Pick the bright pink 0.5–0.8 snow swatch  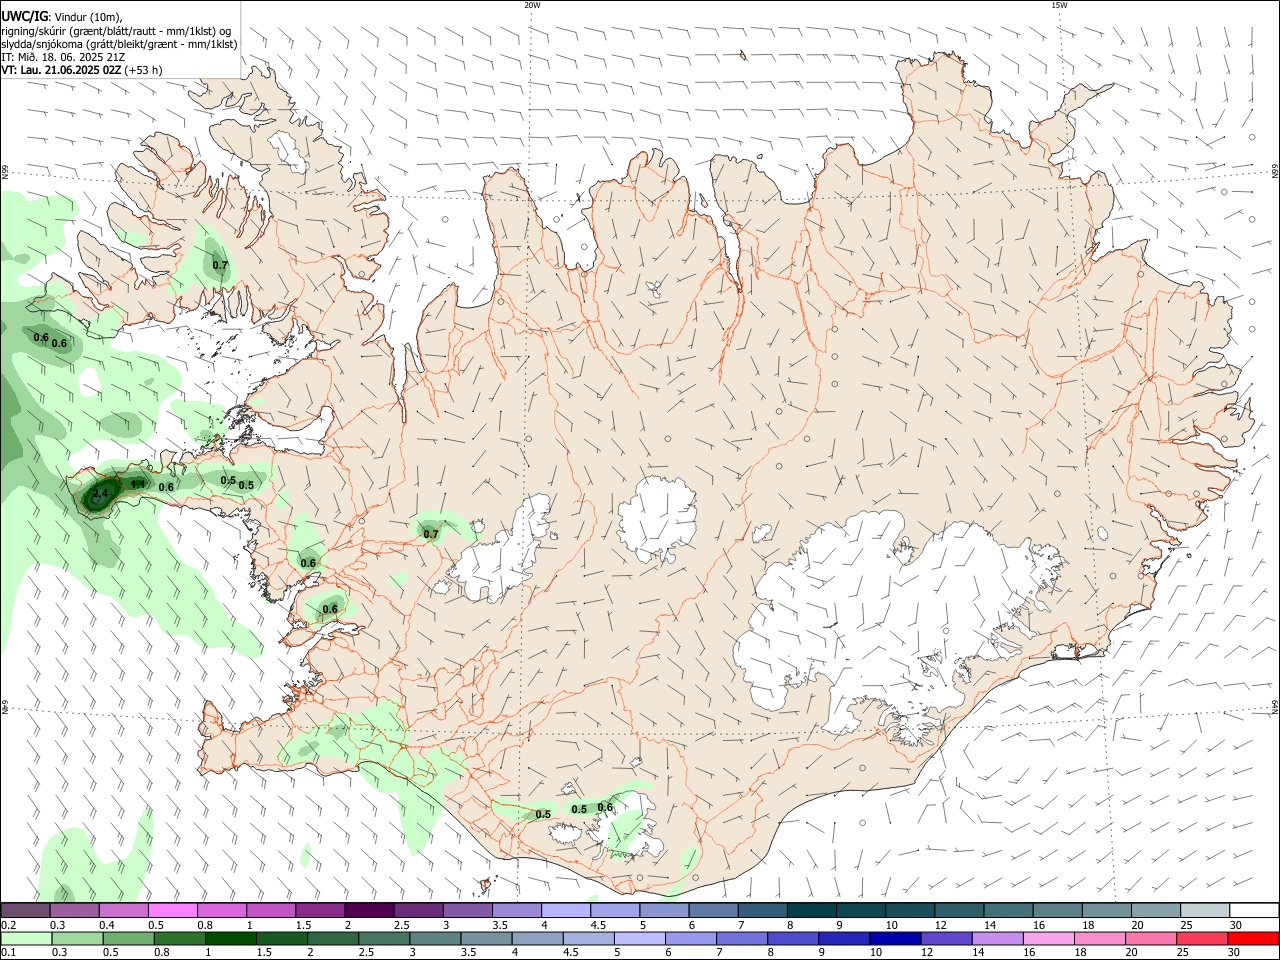(x=172, y=910)
